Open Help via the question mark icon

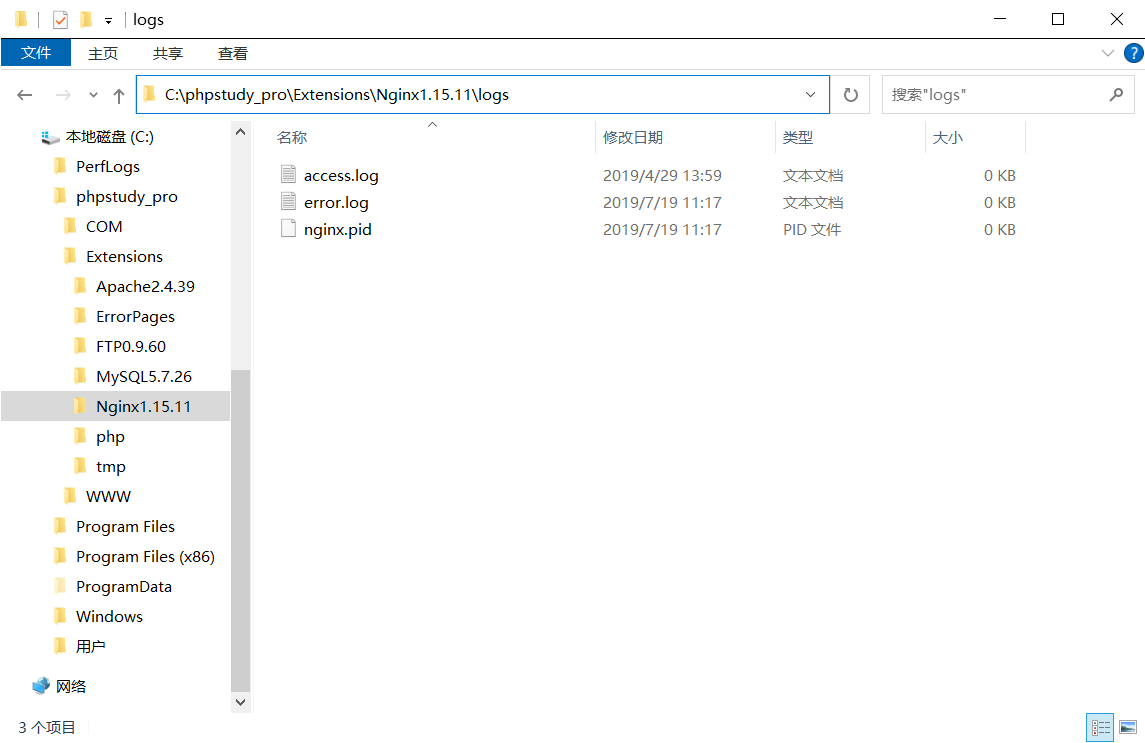(1133, 53)
